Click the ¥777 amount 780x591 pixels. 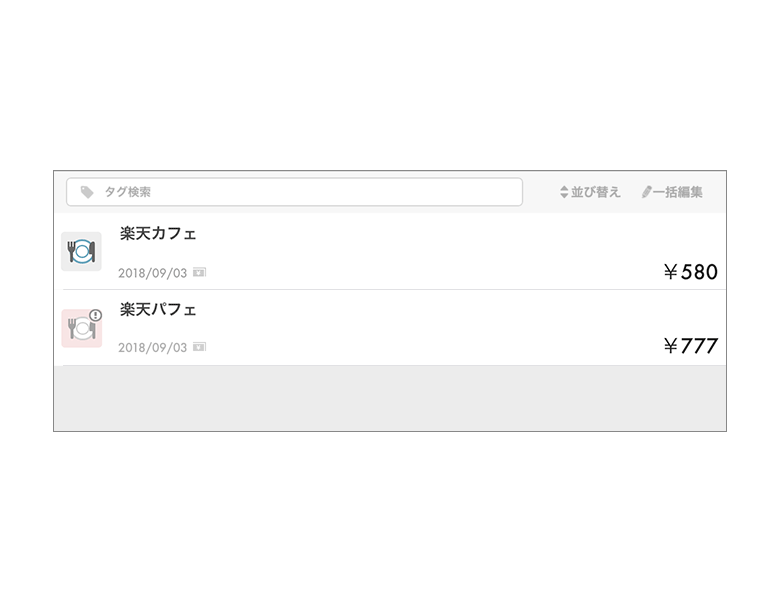tap(690, 346)
